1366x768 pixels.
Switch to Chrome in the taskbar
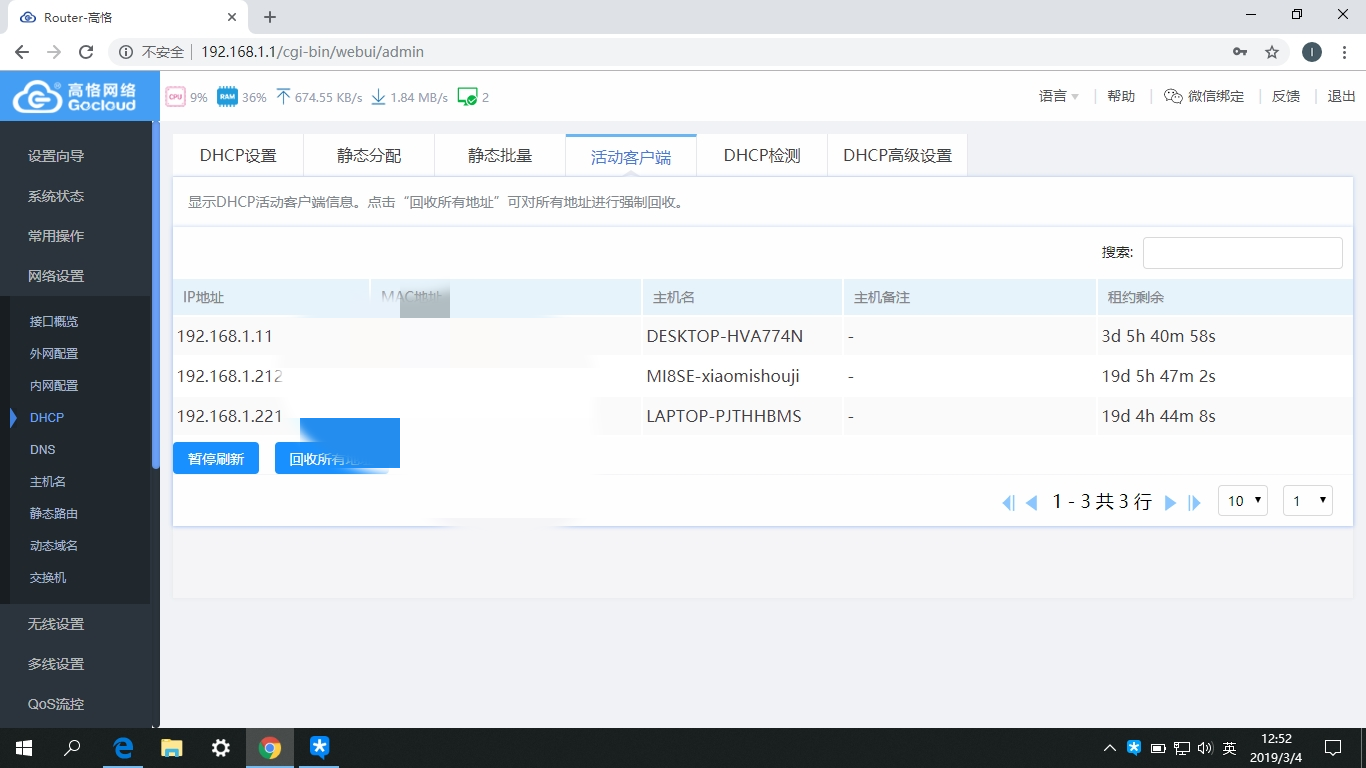pyautogui.click(x=270, y=748)
